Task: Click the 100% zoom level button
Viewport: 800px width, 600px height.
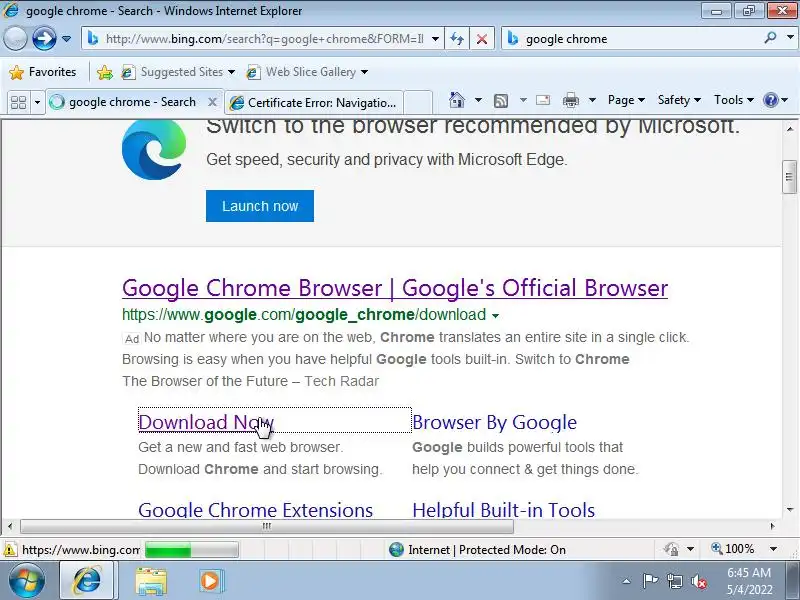Action: [733, 549]
